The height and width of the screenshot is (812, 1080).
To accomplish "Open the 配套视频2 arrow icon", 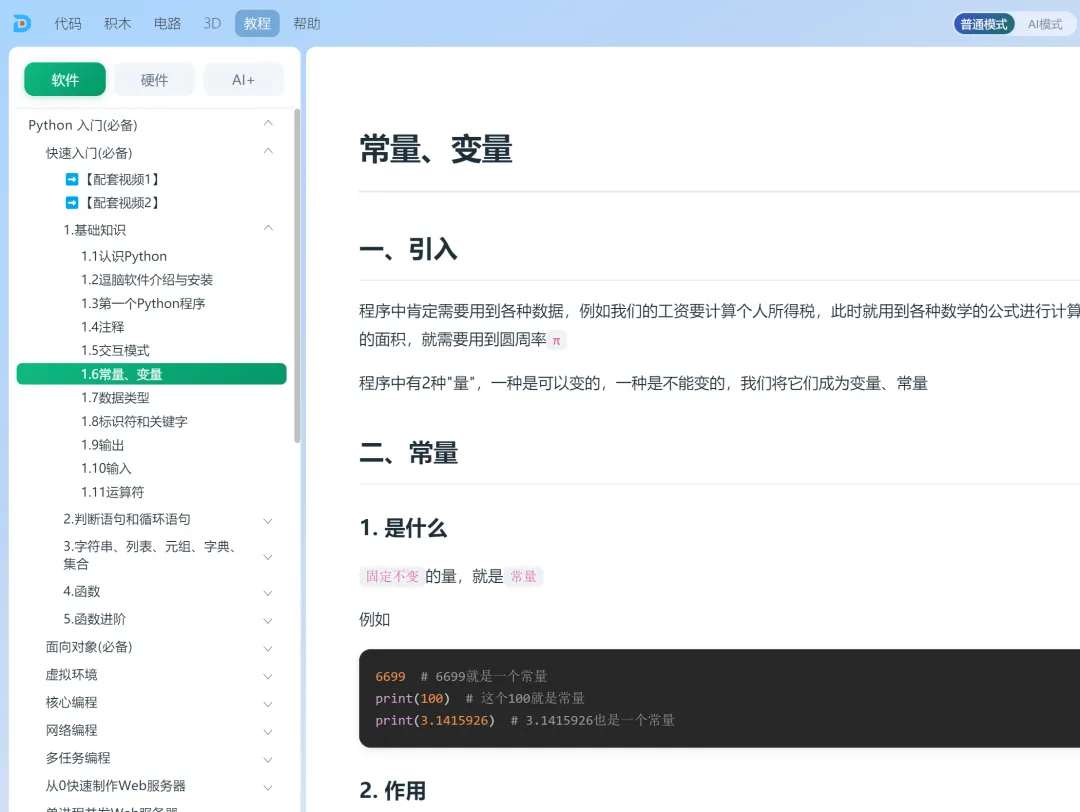I will coord(72,202).
